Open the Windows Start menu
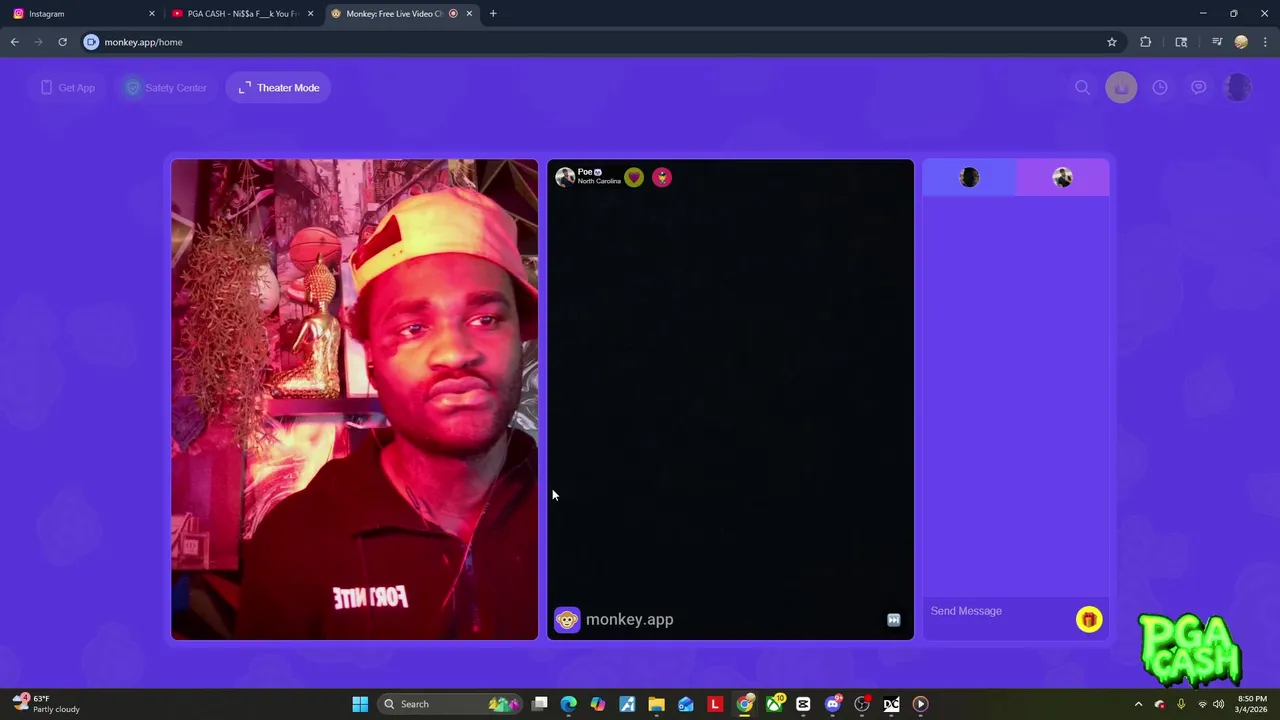1280x720 pixels. 360,704
